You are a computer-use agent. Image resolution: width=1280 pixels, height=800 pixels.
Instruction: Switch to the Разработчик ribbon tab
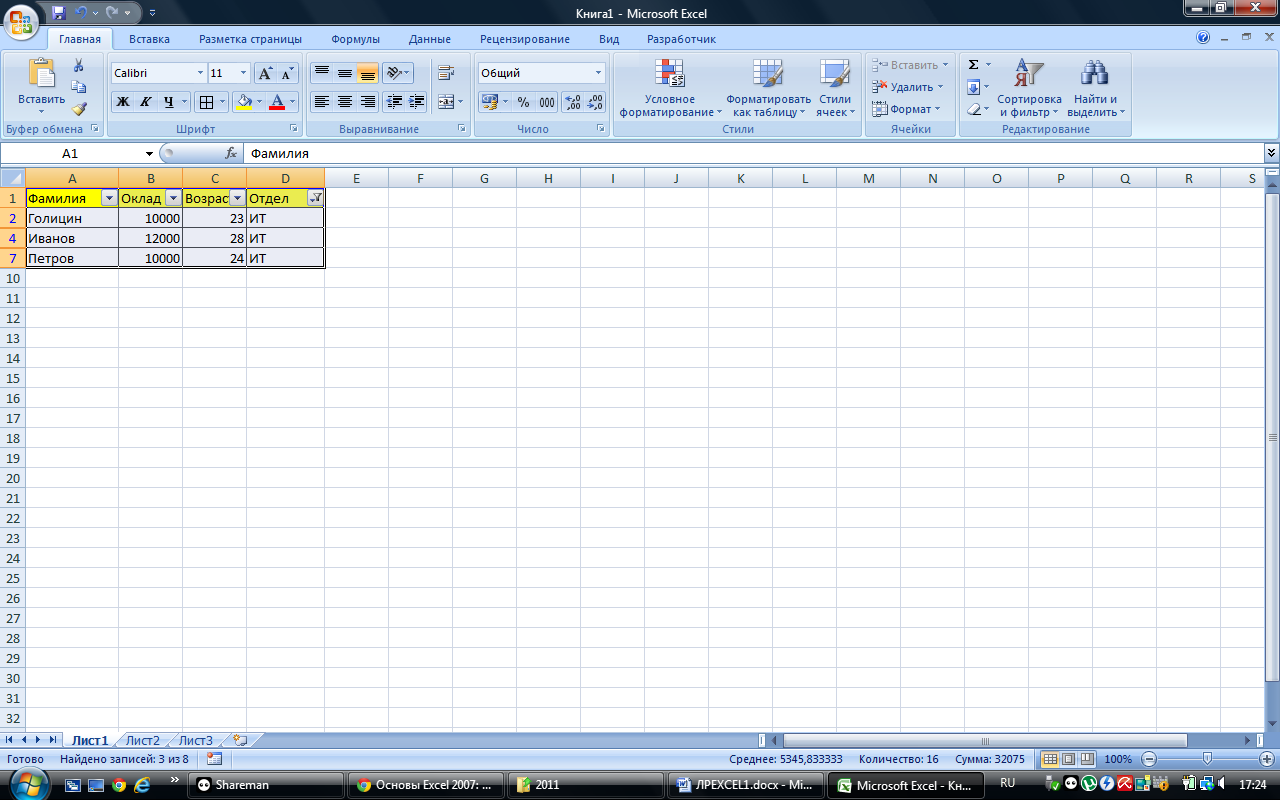[681, 39]
